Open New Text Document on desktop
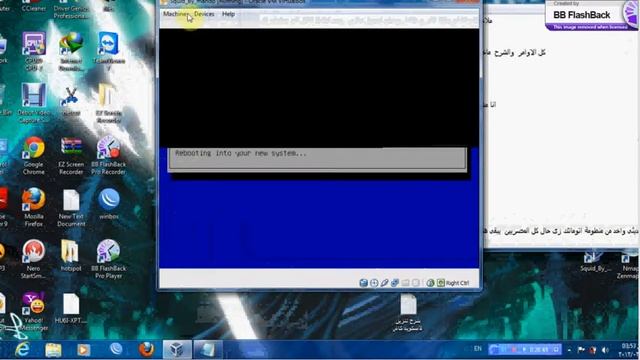 pos(71,207)
